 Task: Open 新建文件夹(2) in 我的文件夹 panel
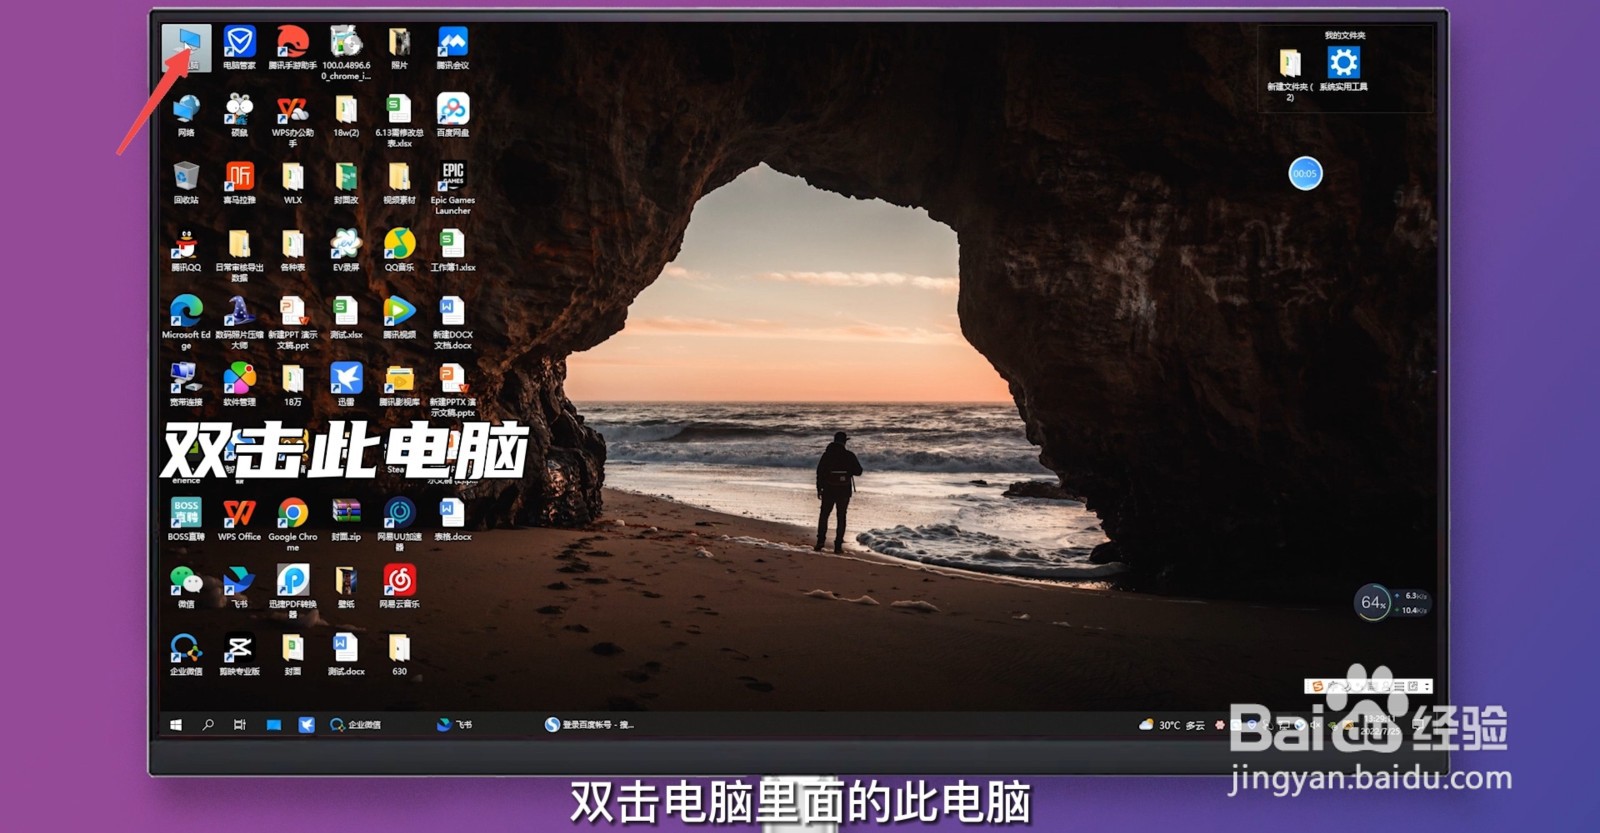coord(1290,73)
